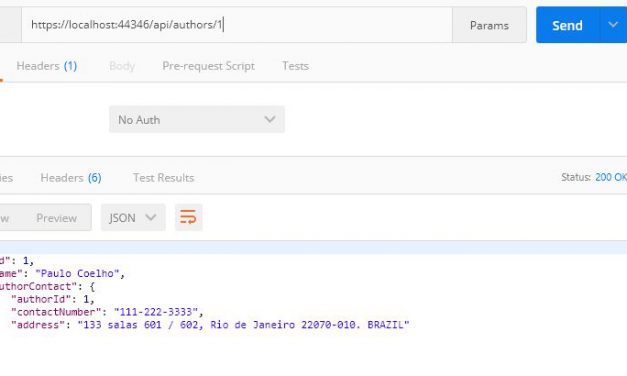Toggle the wrap lines icon
Screen dimensions: 627x376
[188, 217]
